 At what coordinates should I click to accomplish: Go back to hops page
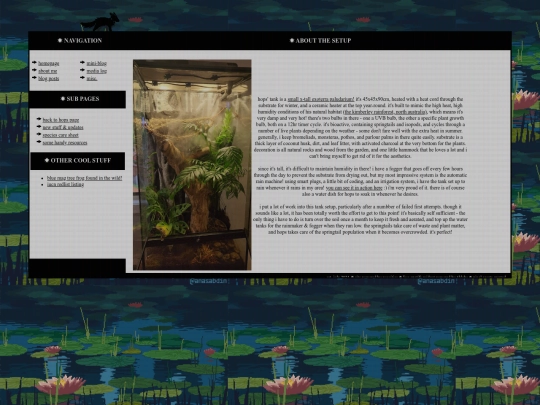pyautogui.click(x=61, y=120)
